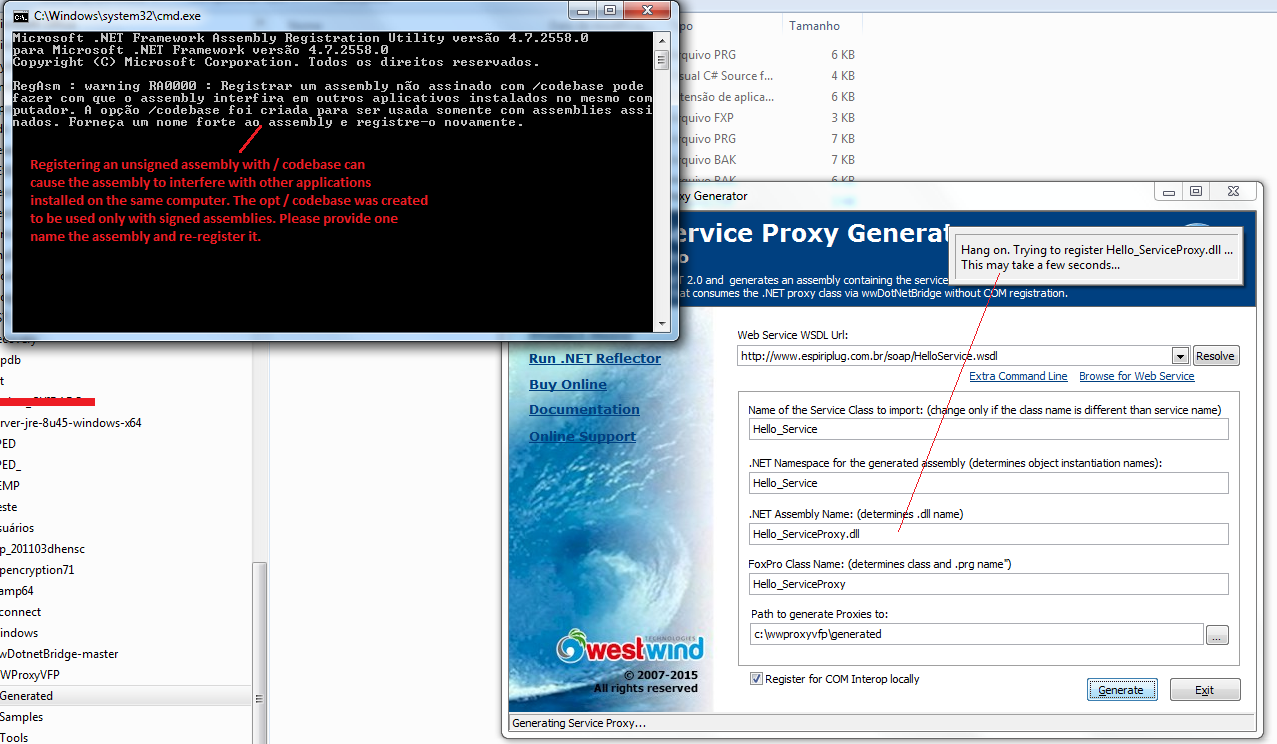Screen dimensions: 1277x744
Task: Minimize the cmd.exe window
Action: click(x=584, y=11)
